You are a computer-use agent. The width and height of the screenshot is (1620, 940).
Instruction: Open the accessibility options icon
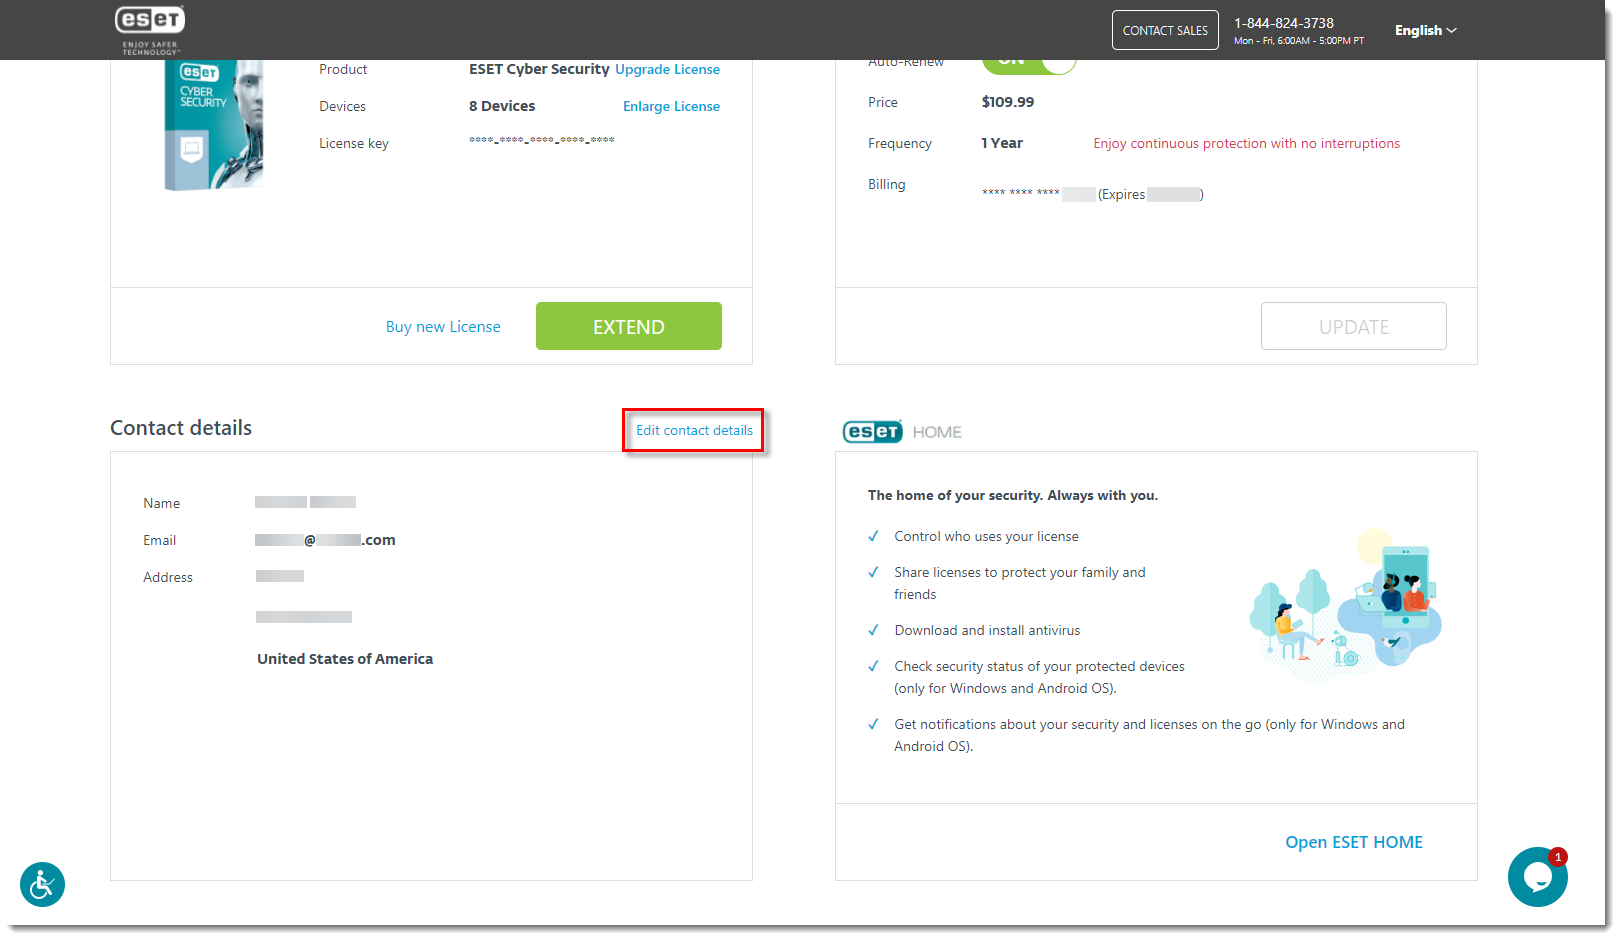pos(42,885)
